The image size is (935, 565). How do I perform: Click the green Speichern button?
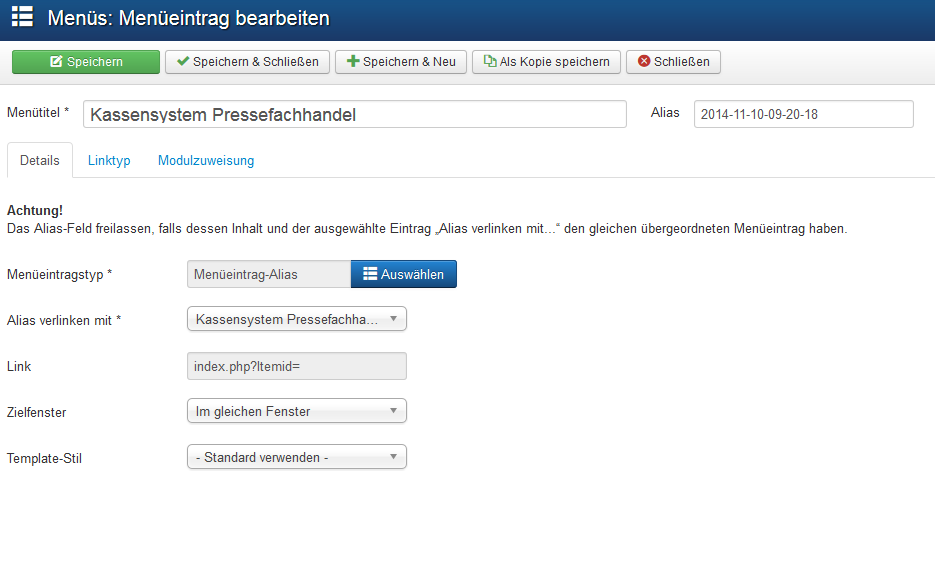[86, 62]
